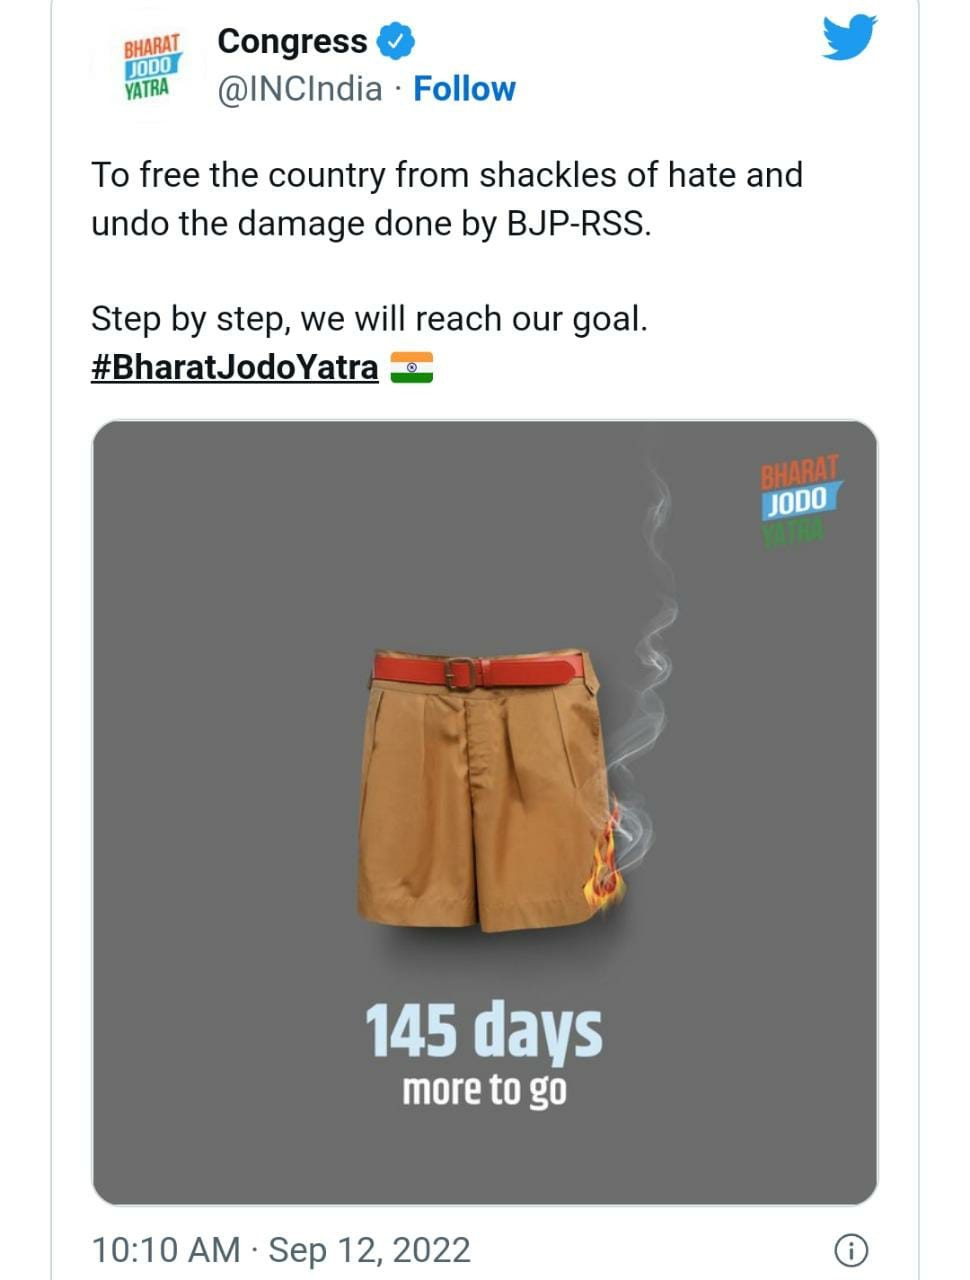The image size is (970, 1280).
Task: Open the Bharat Jodo Yatra profile avatar
Action: coord(149,67)
